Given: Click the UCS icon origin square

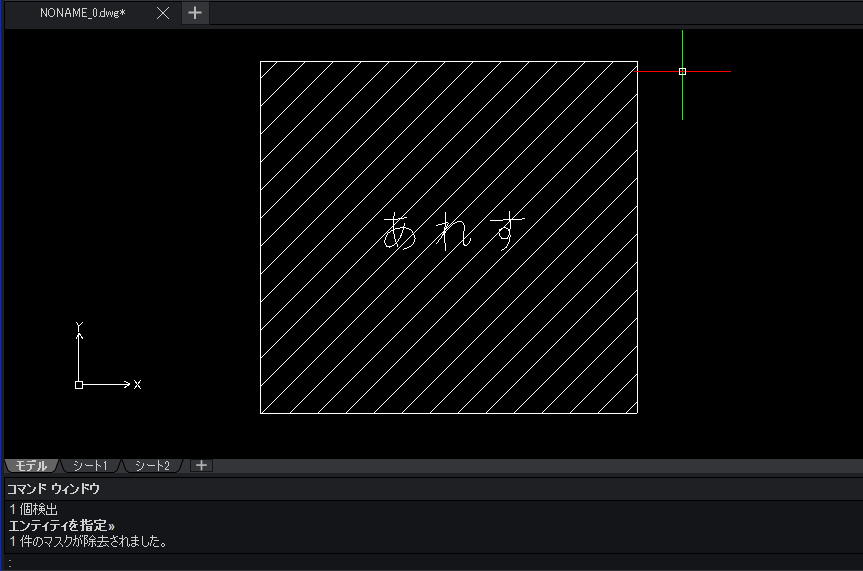Looking at the screenshot, I should 79,385.
